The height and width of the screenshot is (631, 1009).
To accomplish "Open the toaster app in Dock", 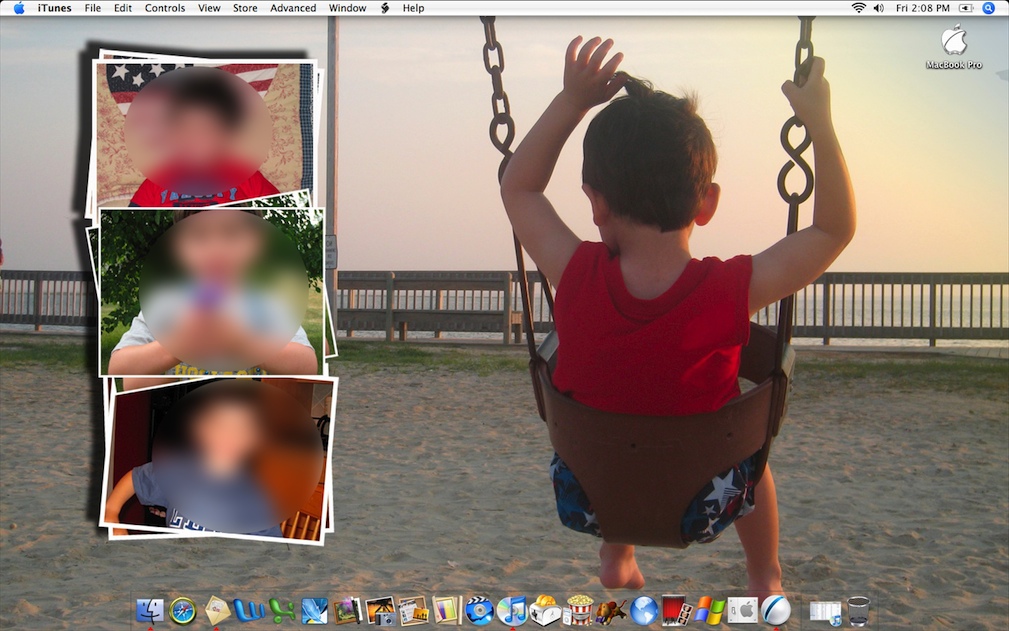I will coord(544,610).
